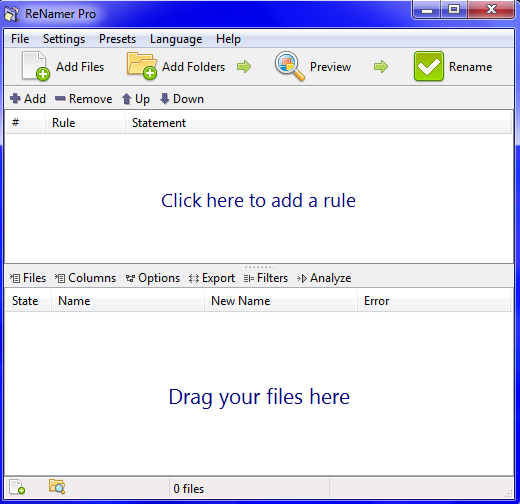Minimize the ReNamer Pro window

427,10
